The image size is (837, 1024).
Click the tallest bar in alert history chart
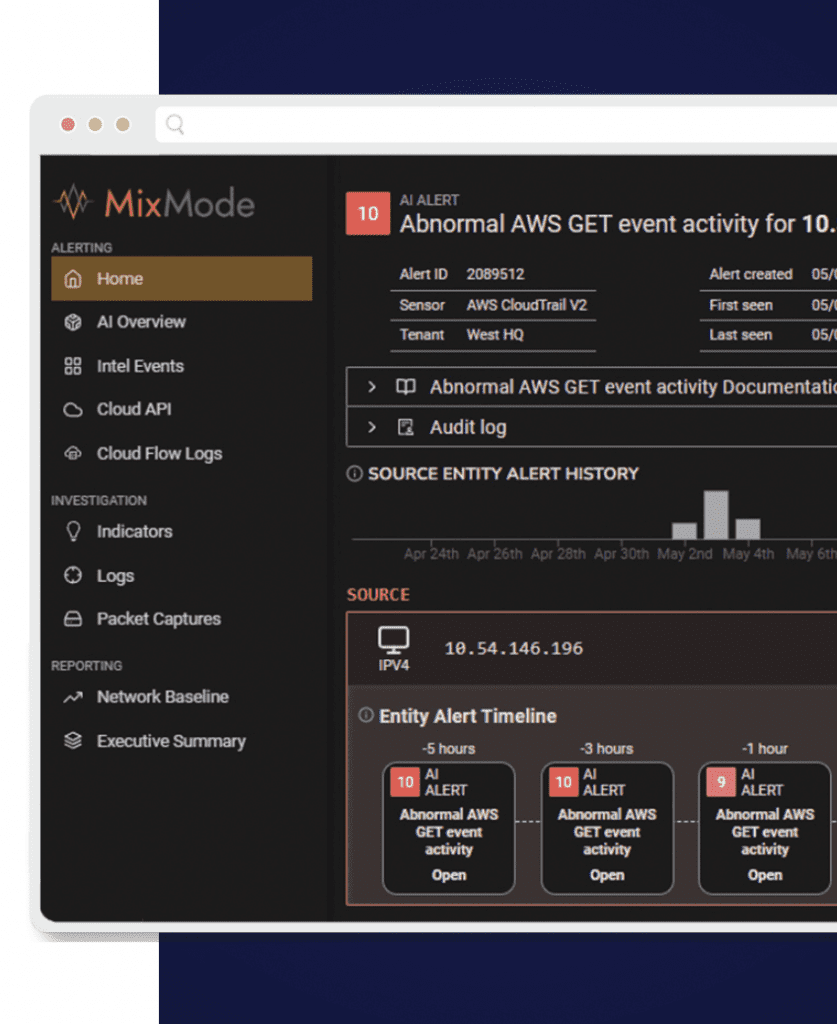tap(716, 515)
